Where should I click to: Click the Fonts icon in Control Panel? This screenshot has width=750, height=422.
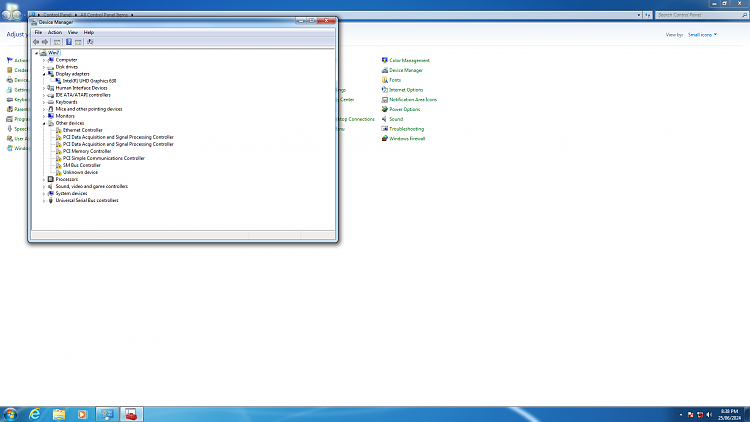tap(385, 80)
